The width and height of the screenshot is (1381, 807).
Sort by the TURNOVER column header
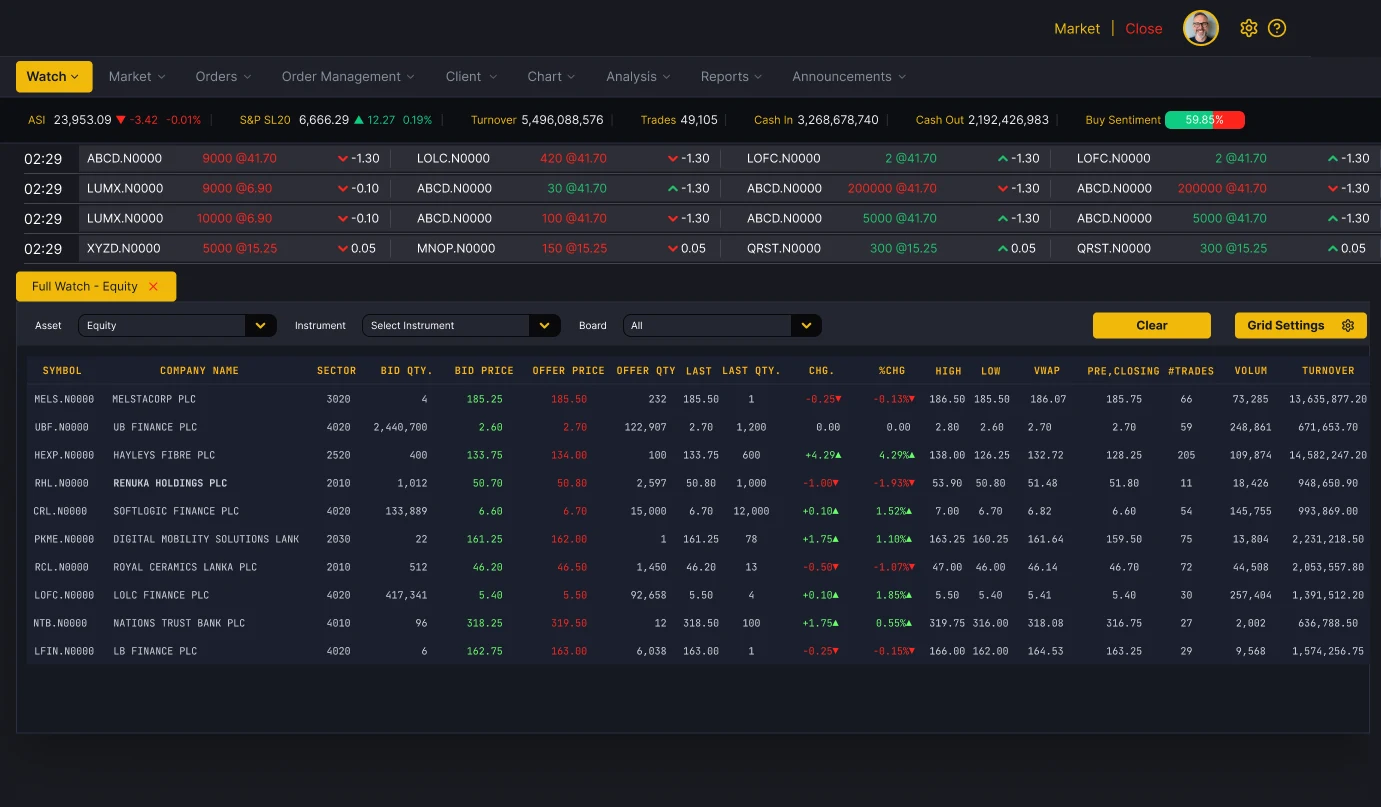coord(1328,371)
